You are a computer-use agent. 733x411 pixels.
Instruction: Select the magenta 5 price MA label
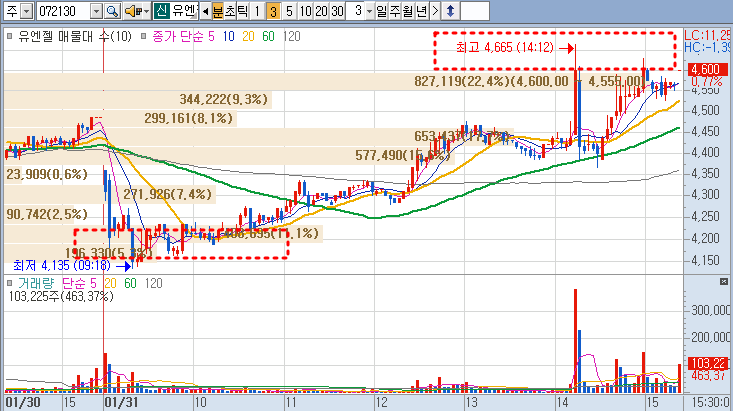(211, 36)
